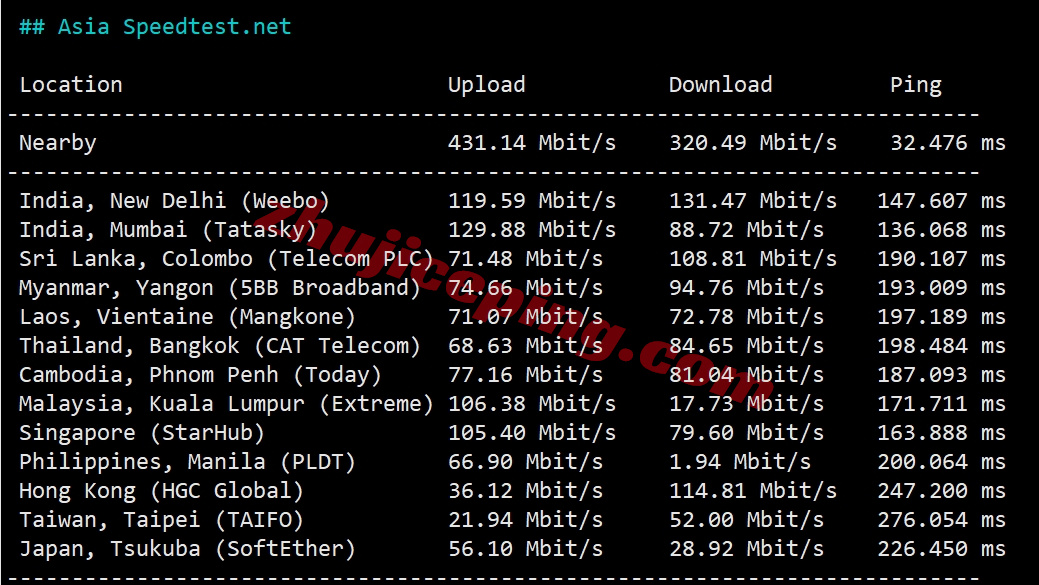Select Cambodia, Phnom Penh (Today) row
This screenshot has width=1039, height=585.
(x=200, y=375)
